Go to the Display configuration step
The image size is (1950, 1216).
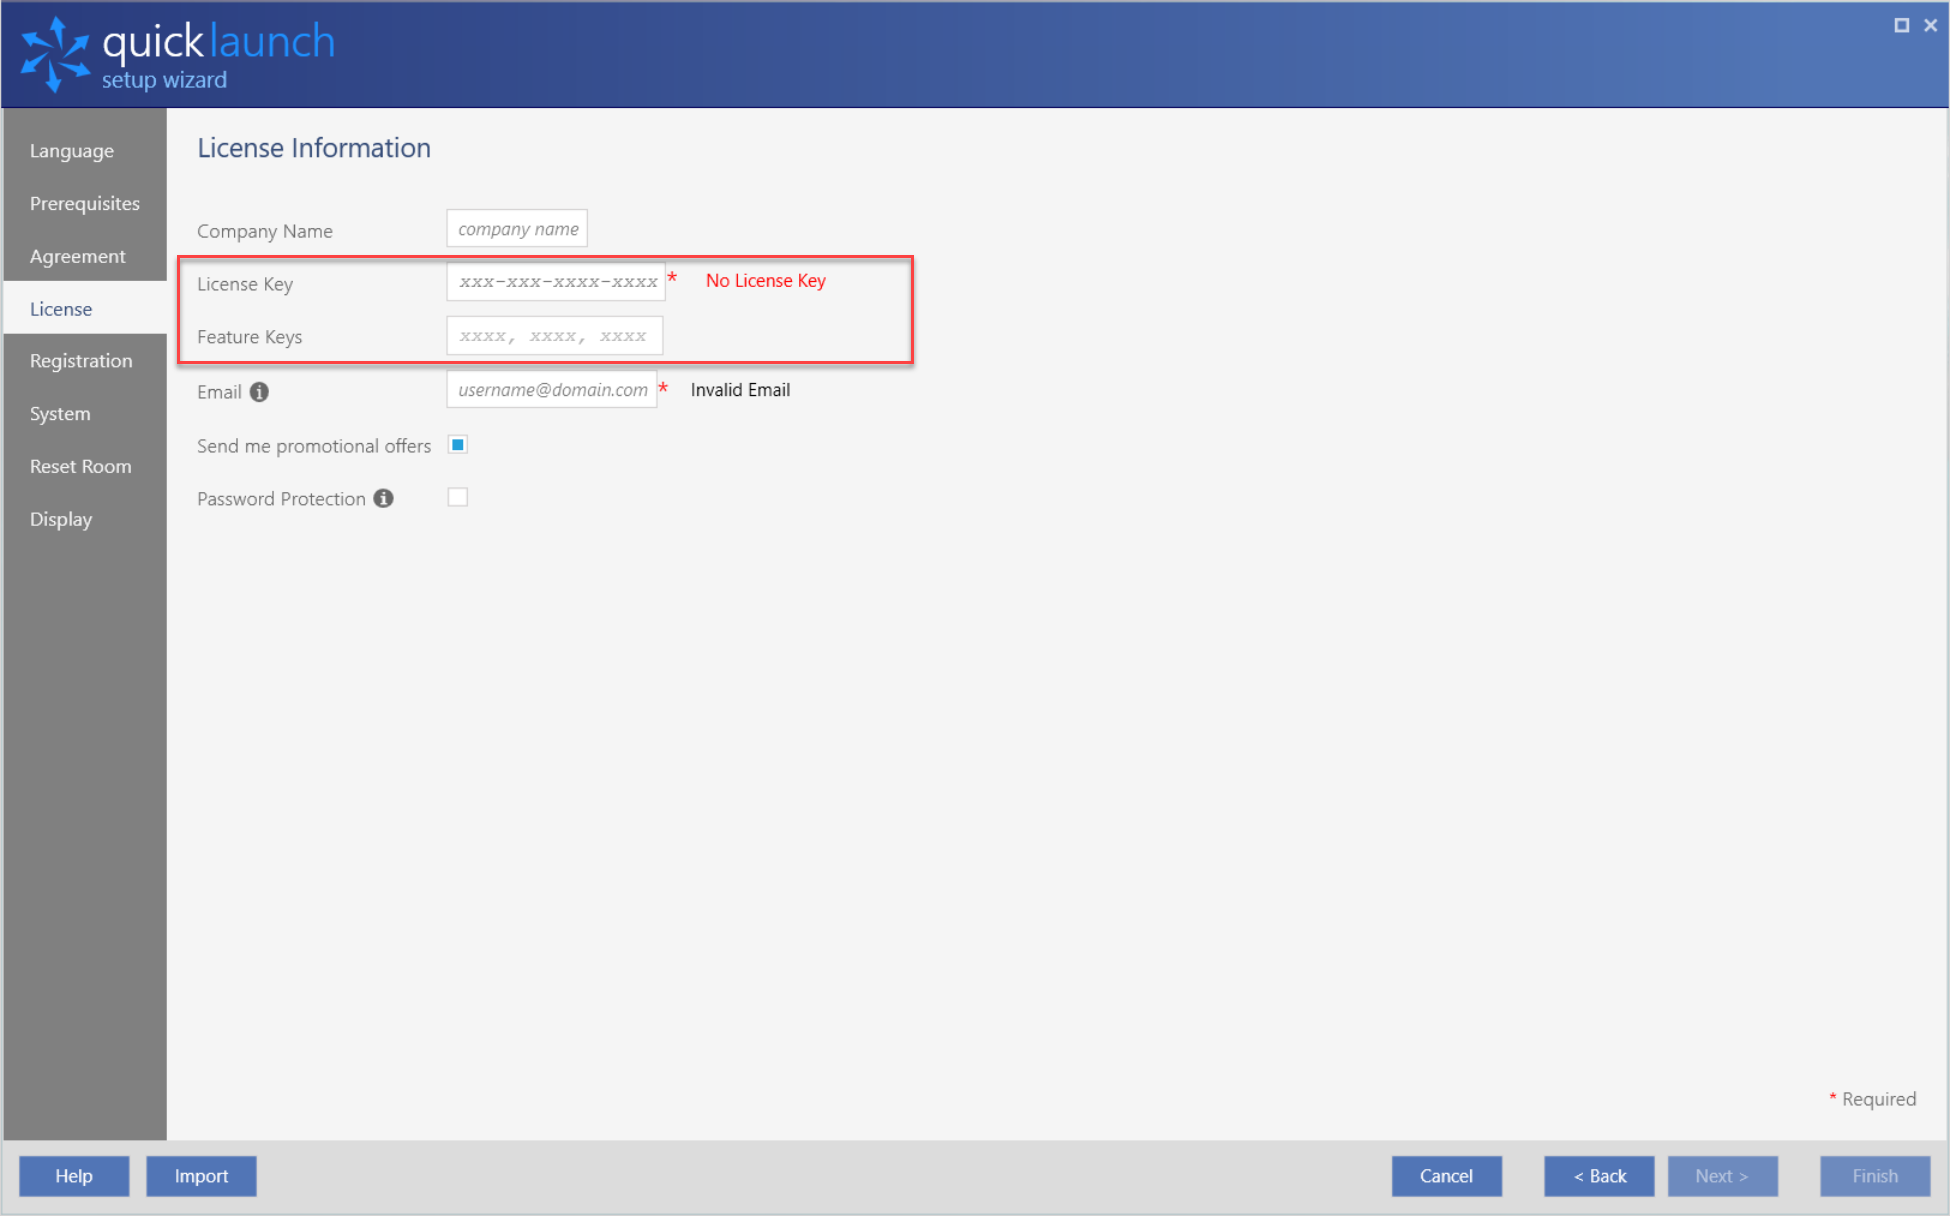[61, 519]
